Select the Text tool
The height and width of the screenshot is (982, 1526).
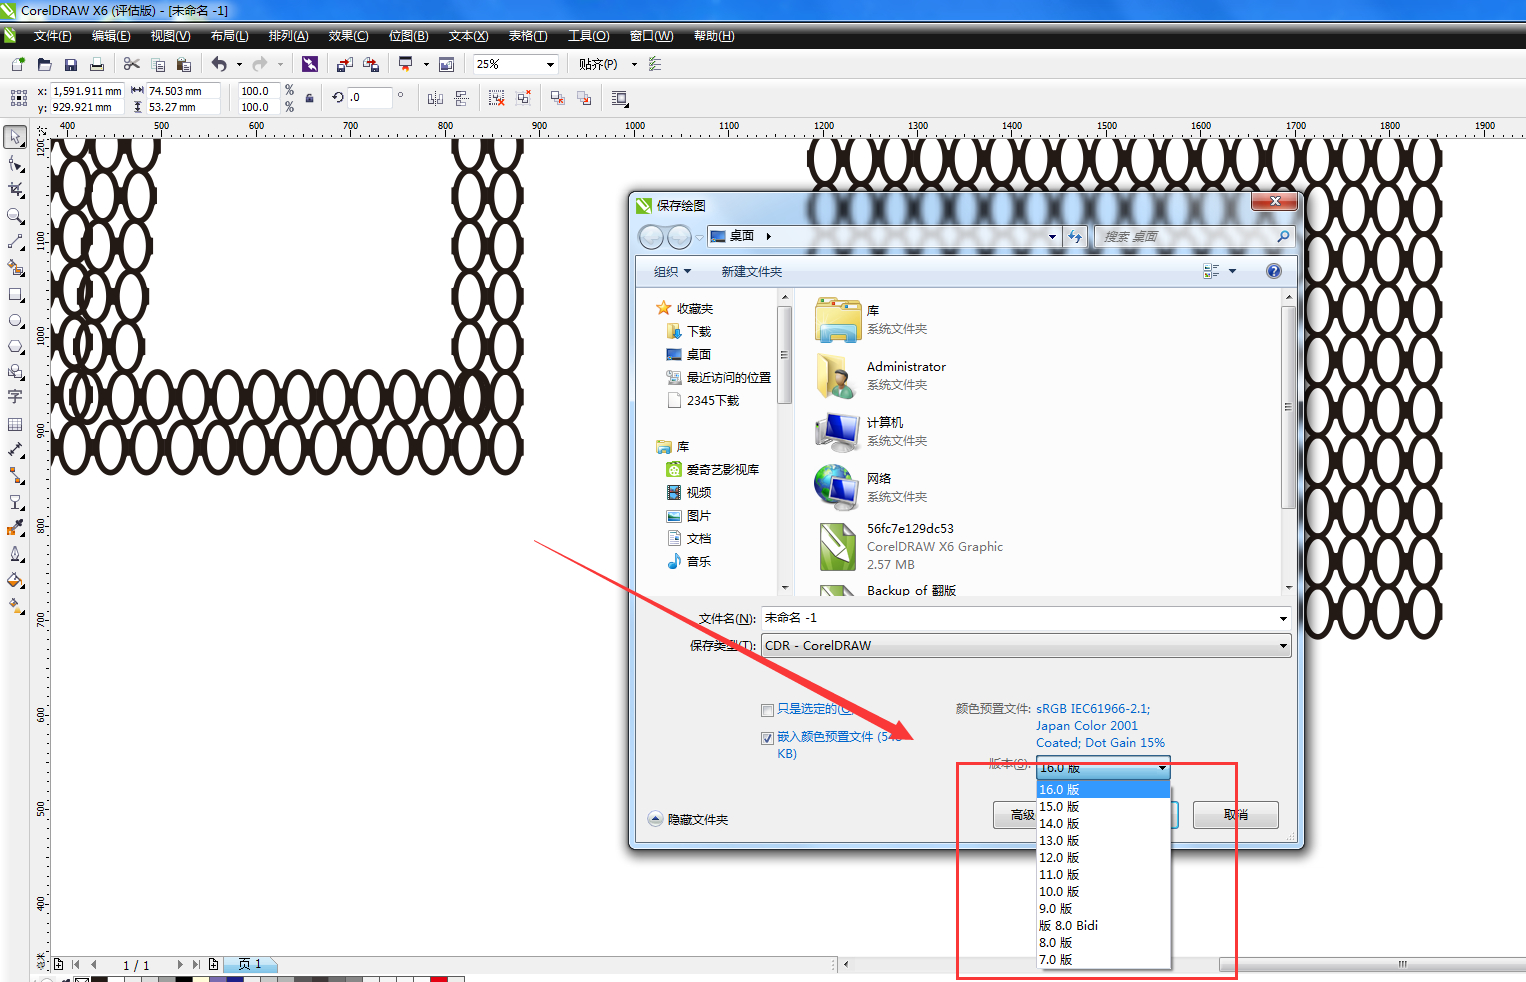tap(16, 397)
